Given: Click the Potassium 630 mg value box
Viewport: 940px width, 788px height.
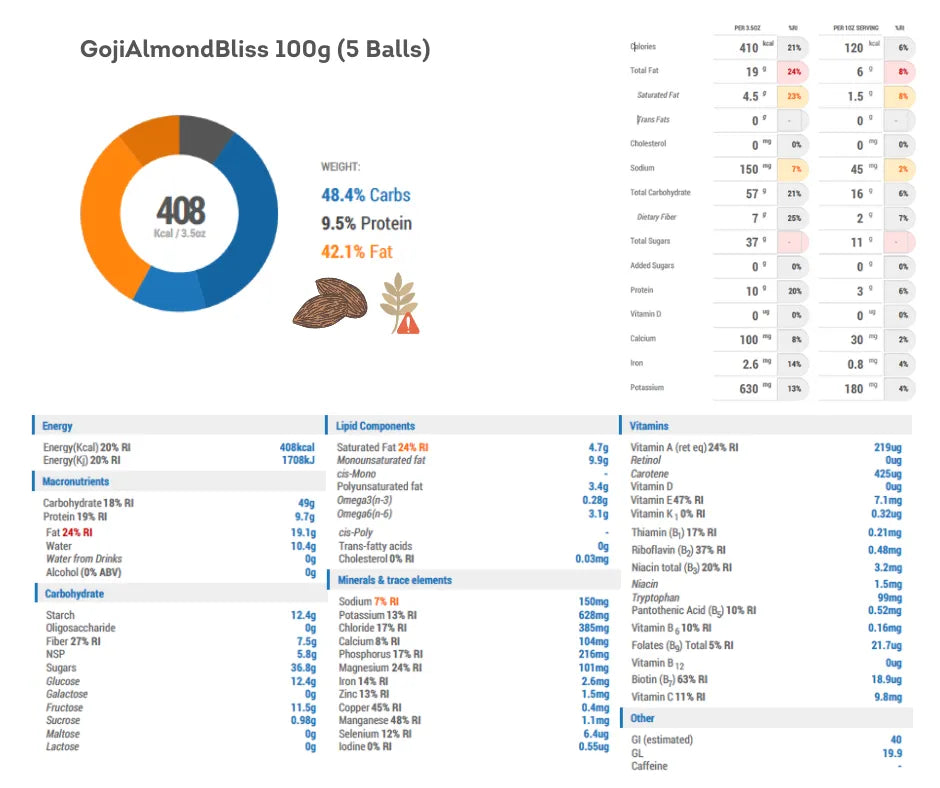Looking at the screenshot, I should pyautogui.click(x=745, y=388).
